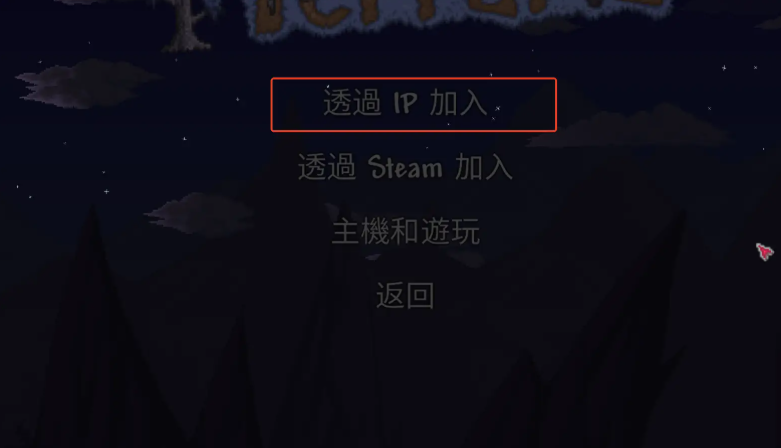The height and width of the screenshot is (448, 781).
Task: Click the small cloud left of 主機和遊玩
Action: click(199, 213)
